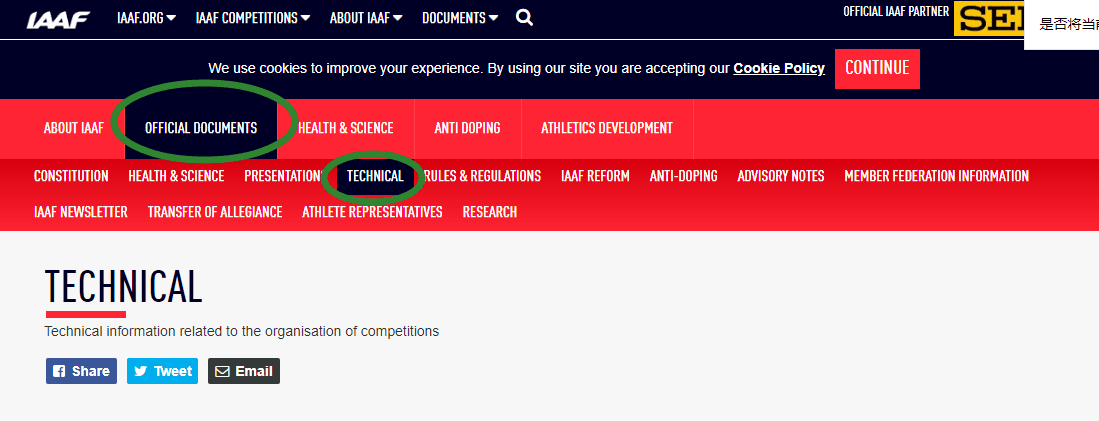This screenshot has width=1099, height=421.
Task: Open Member Federation Information item
Action: [x=936, y=176]
